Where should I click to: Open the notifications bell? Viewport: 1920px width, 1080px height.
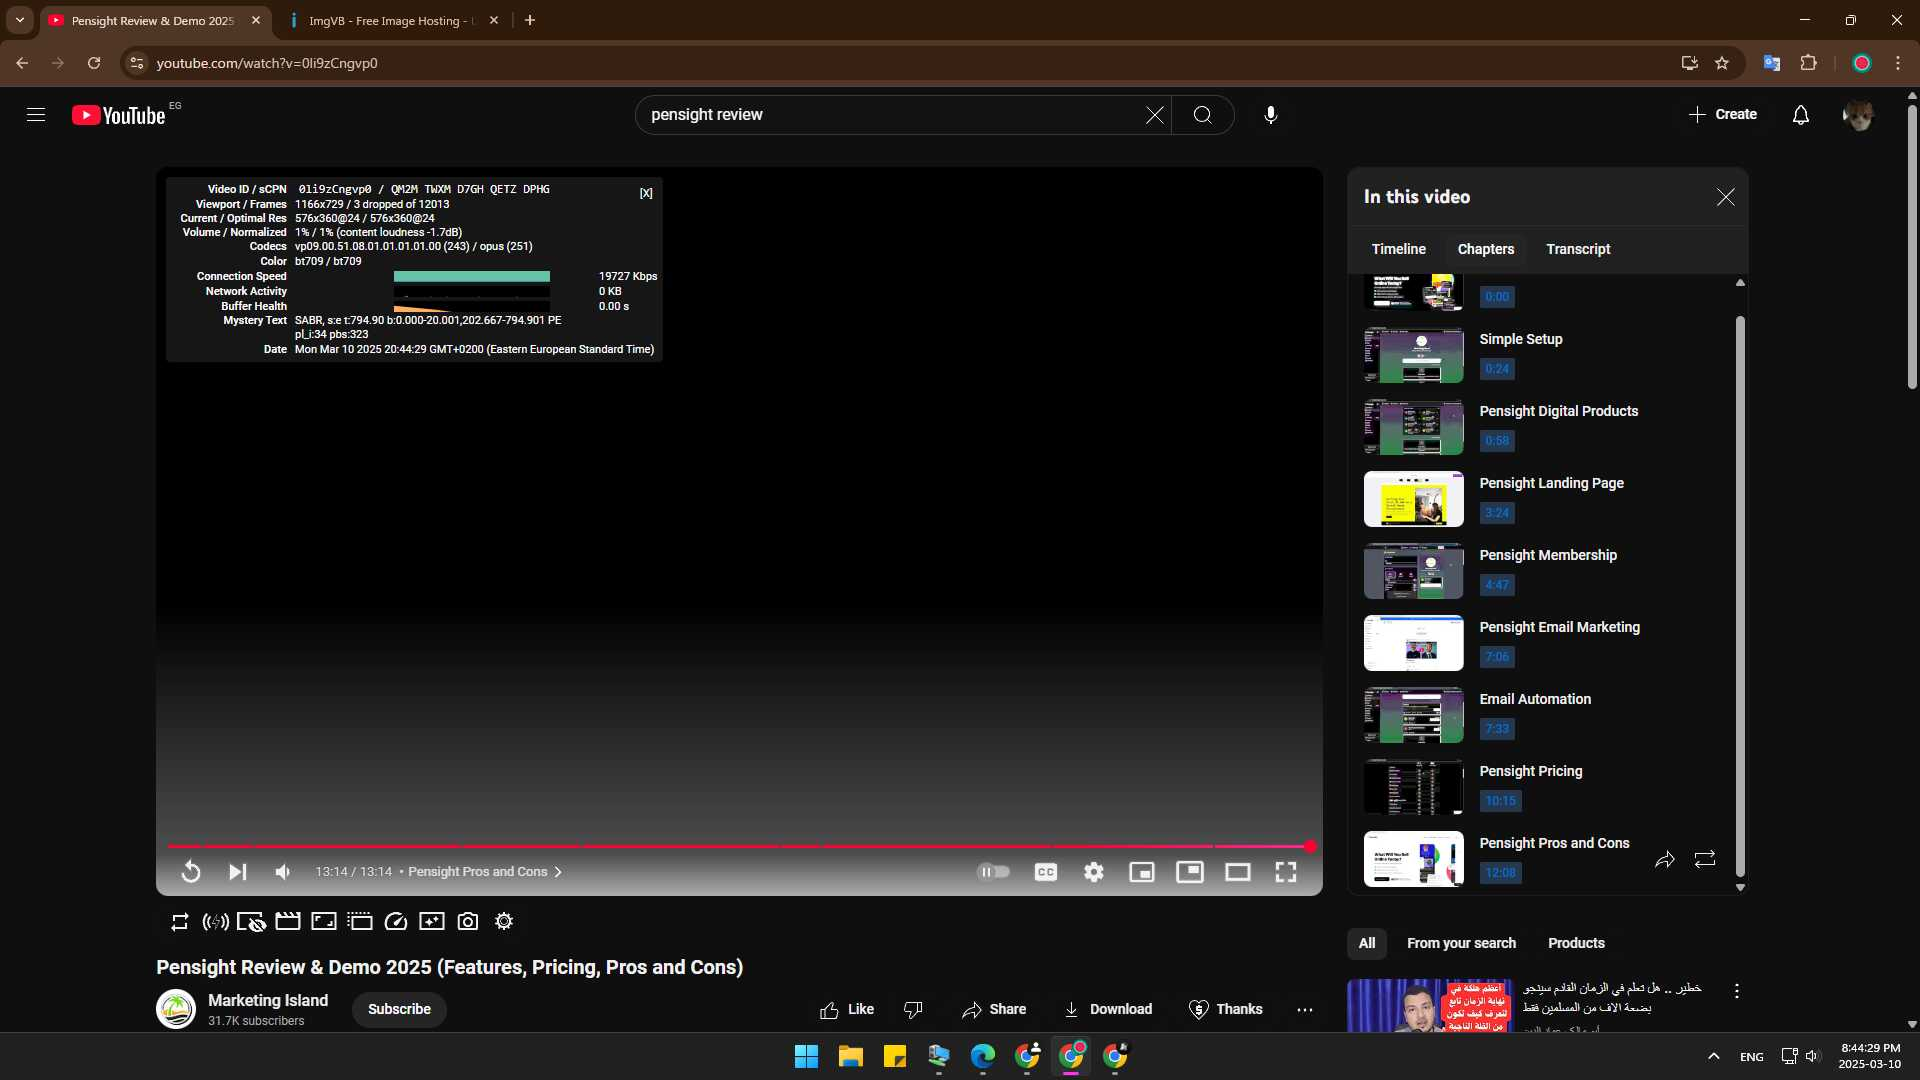pos(1801,115)
